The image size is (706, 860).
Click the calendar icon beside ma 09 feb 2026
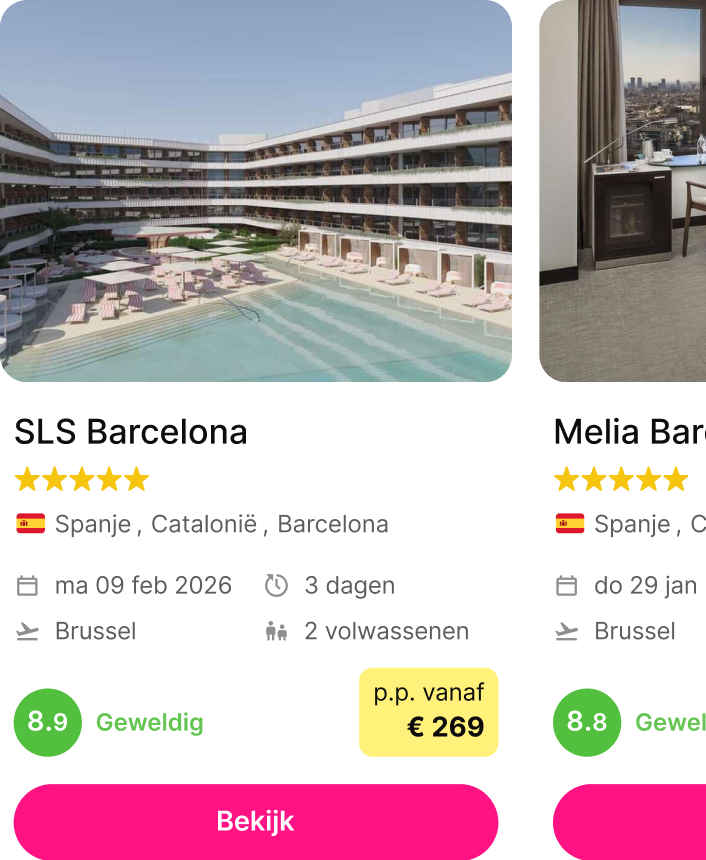28,586
